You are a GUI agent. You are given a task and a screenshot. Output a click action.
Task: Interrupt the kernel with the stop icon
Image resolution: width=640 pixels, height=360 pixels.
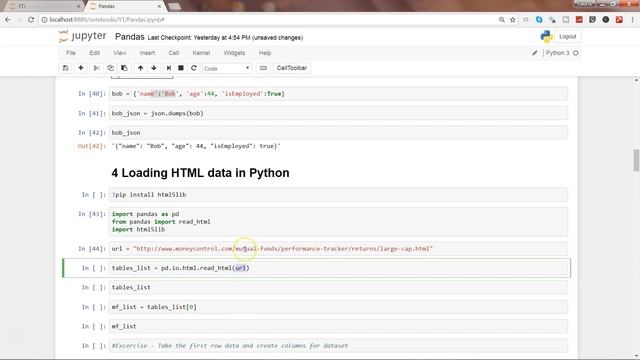tap(181, 68)
